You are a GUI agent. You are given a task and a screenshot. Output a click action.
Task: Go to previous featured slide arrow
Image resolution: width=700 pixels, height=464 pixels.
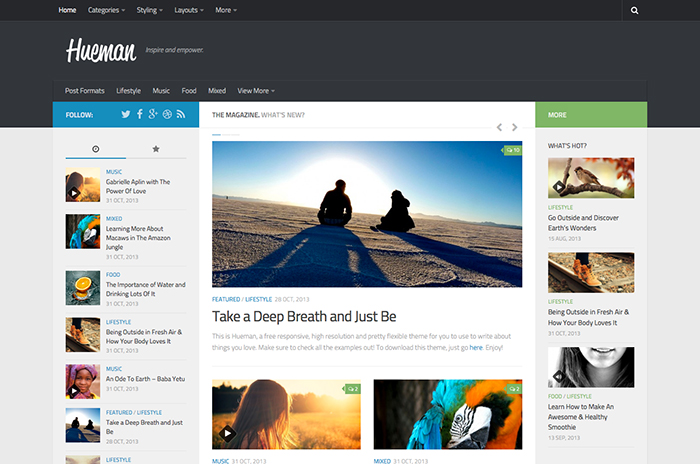click(499, 127)
